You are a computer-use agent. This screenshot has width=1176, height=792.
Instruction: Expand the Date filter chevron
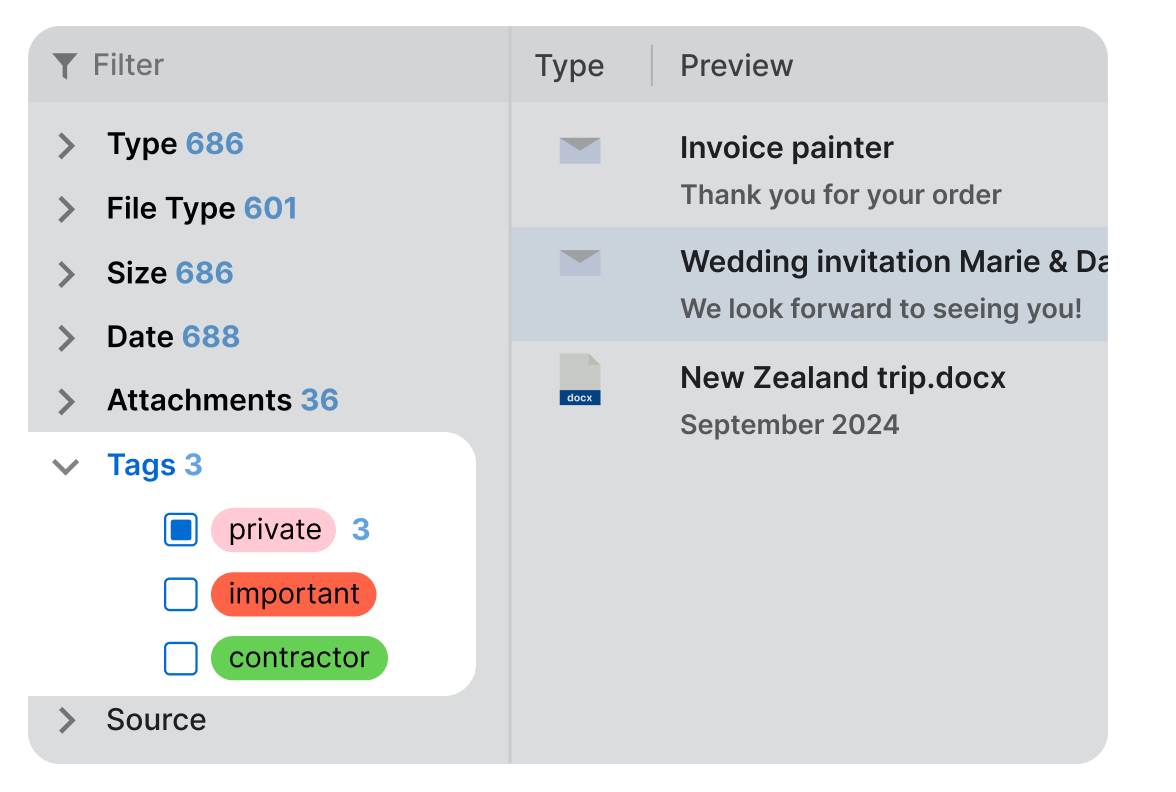point(67,338)
